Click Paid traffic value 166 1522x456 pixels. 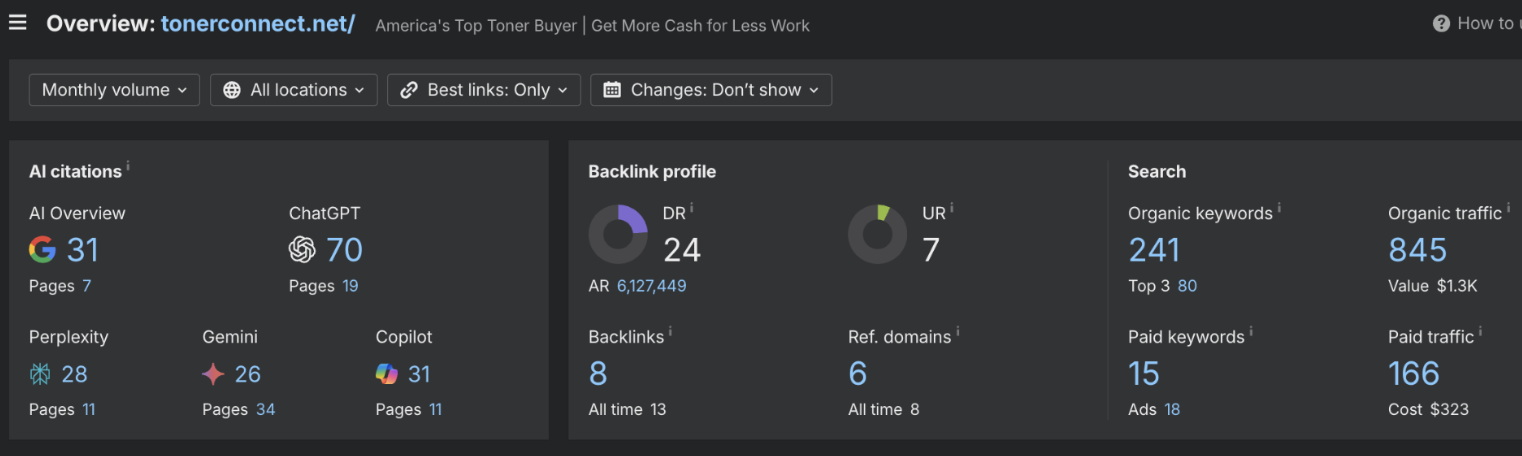point(1414,374)
